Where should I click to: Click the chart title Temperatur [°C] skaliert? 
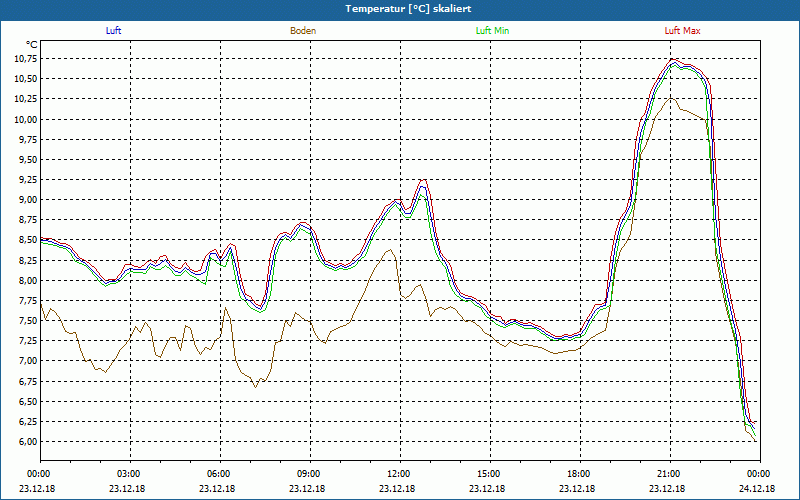pos(408,9)
